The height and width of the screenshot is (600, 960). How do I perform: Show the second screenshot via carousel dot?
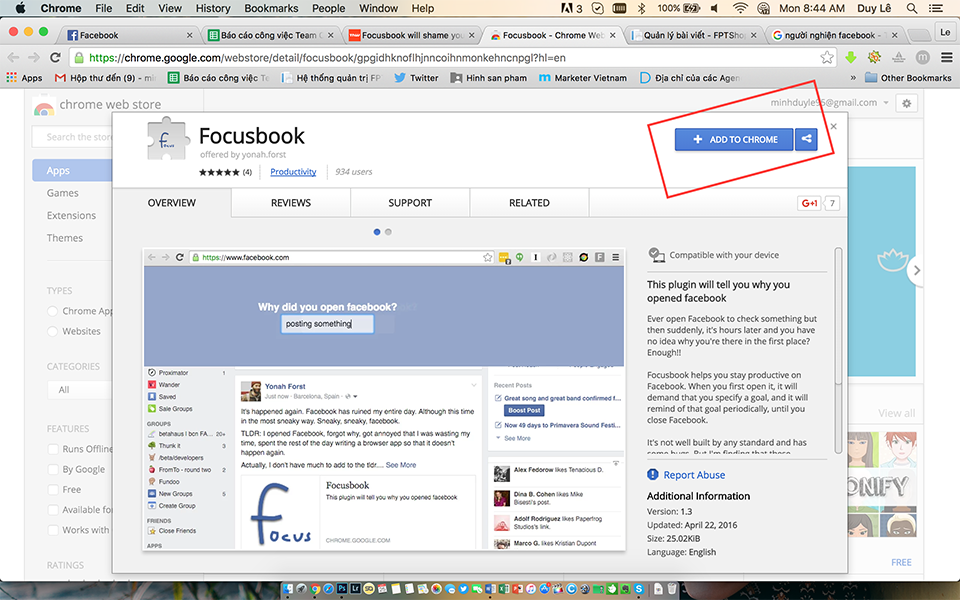pos(388,232)
